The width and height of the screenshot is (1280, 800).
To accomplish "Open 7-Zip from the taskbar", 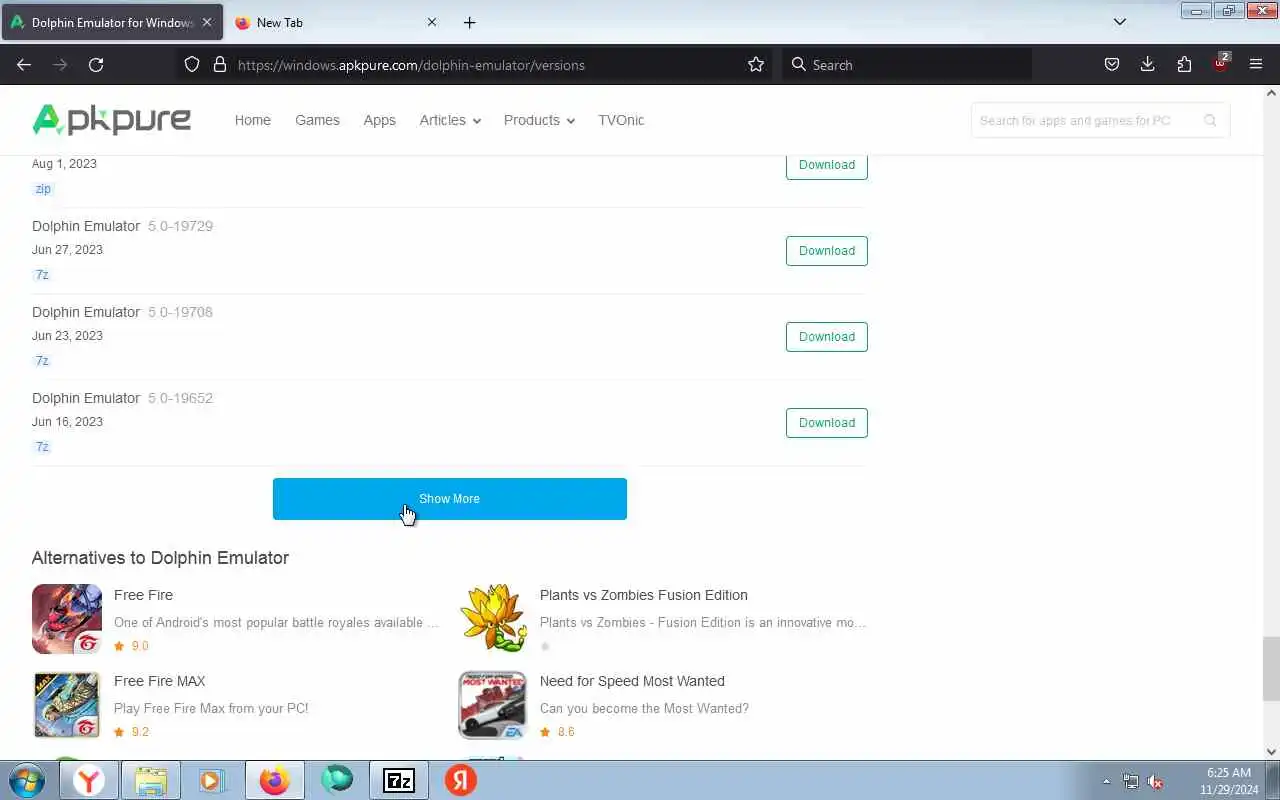I will [399, 780].
